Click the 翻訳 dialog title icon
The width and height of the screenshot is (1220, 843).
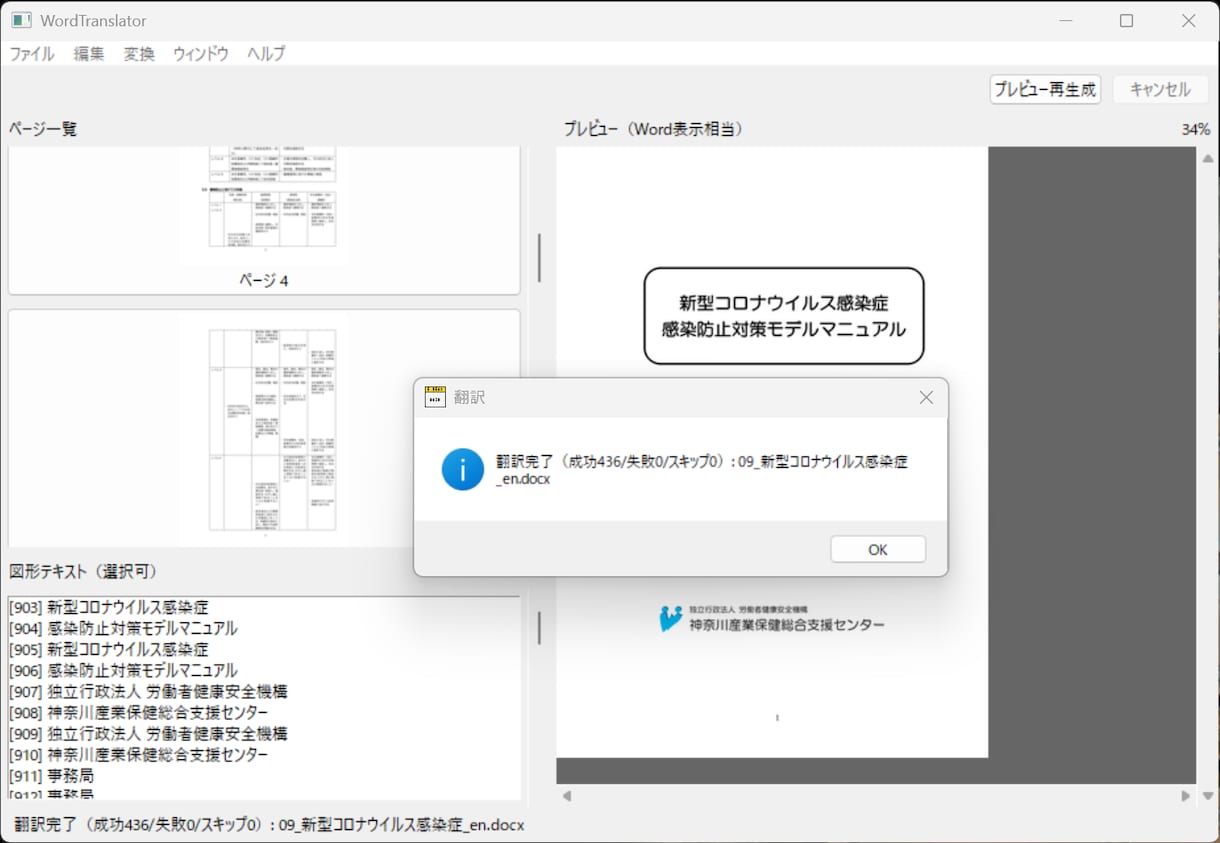coord(435,397)
